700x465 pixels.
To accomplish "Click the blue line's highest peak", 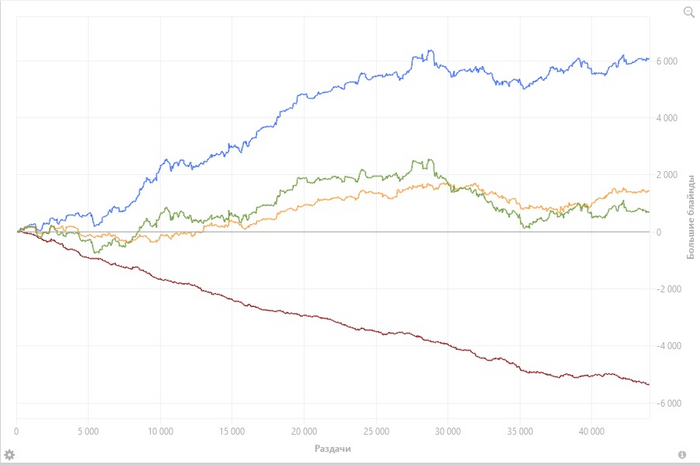I will [430, 50].
